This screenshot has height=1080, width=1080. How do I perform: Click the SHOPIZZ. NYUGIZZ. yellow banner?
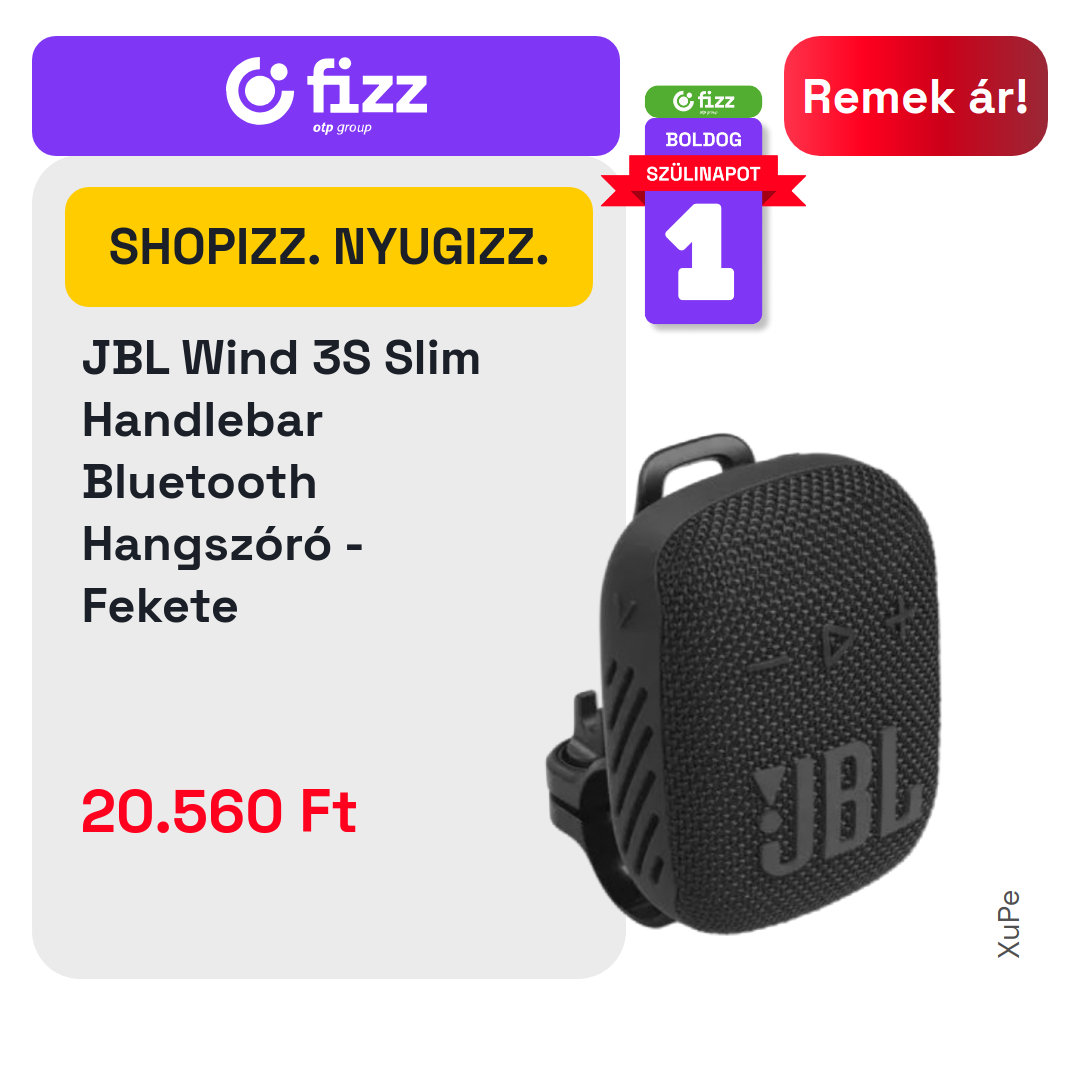tap(329, 247)
